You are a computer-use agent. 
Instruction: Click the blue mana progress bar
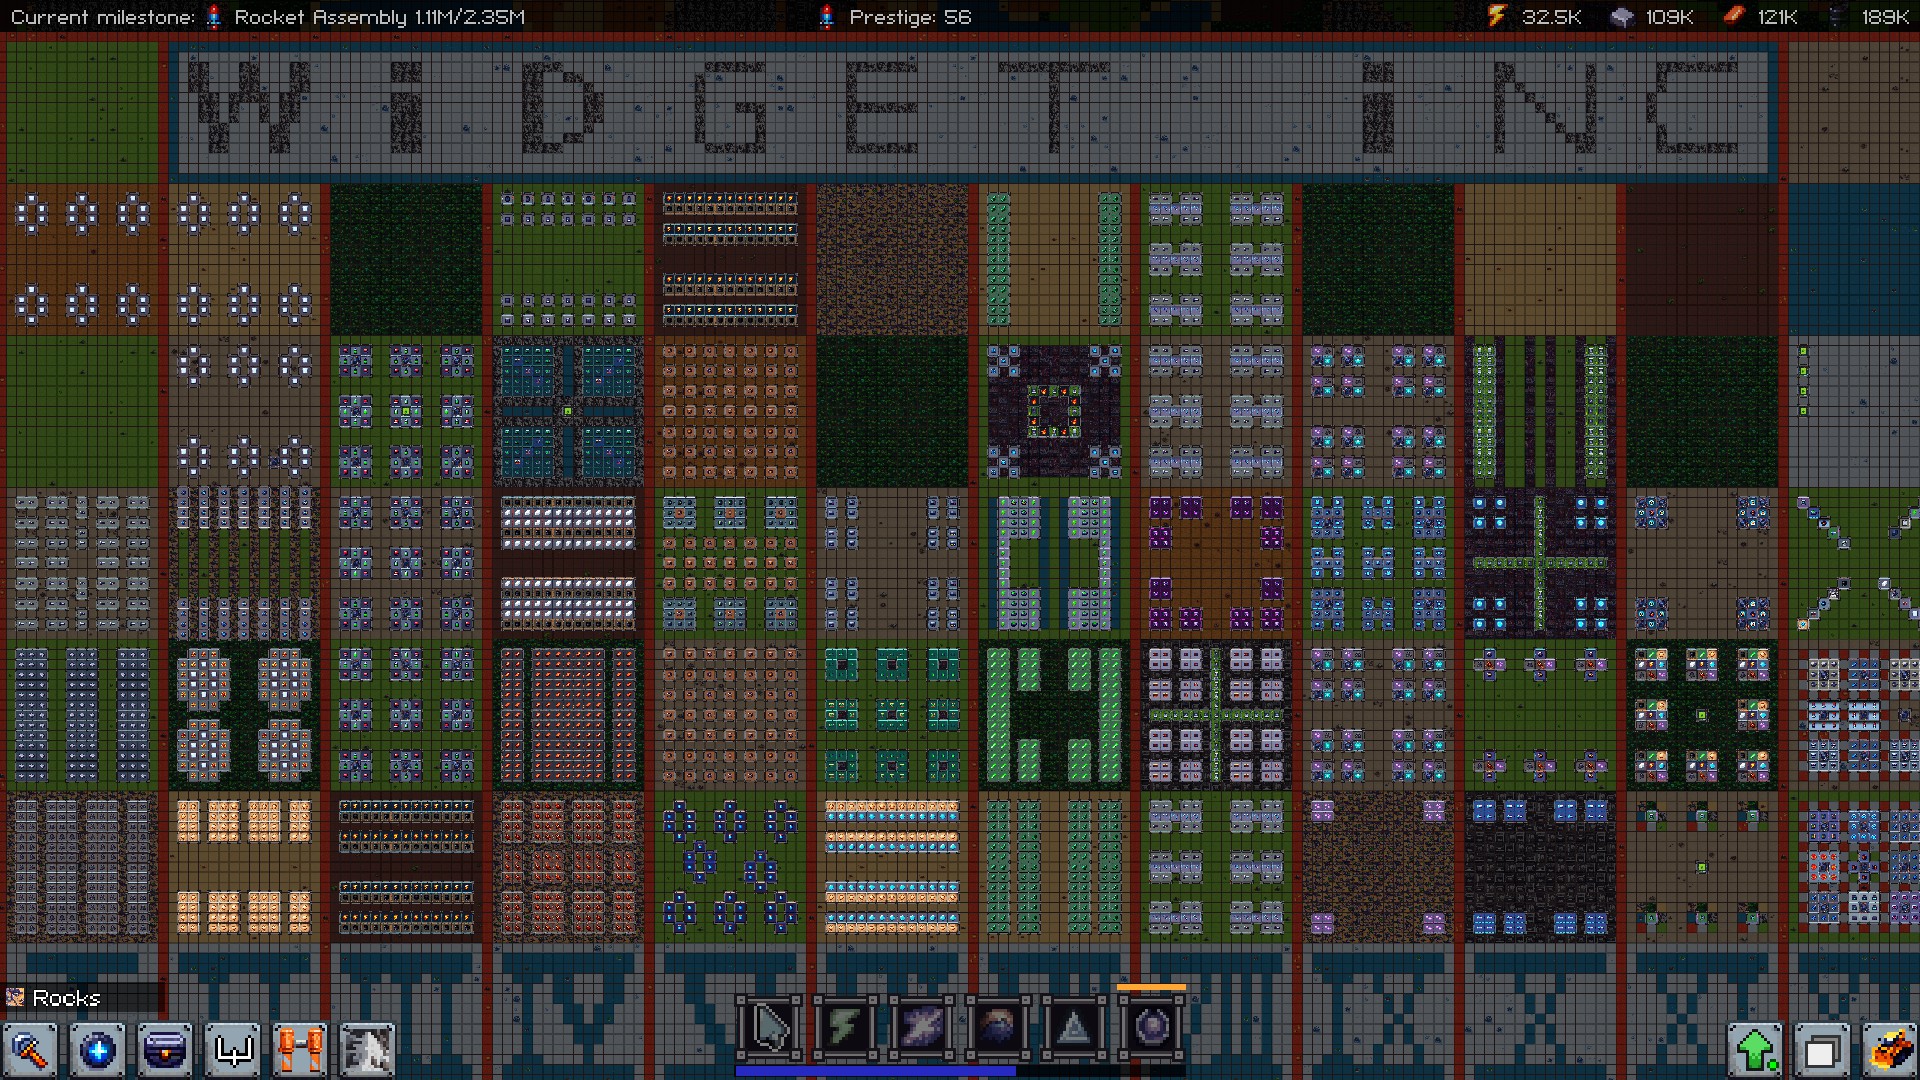click(875, 1071)
